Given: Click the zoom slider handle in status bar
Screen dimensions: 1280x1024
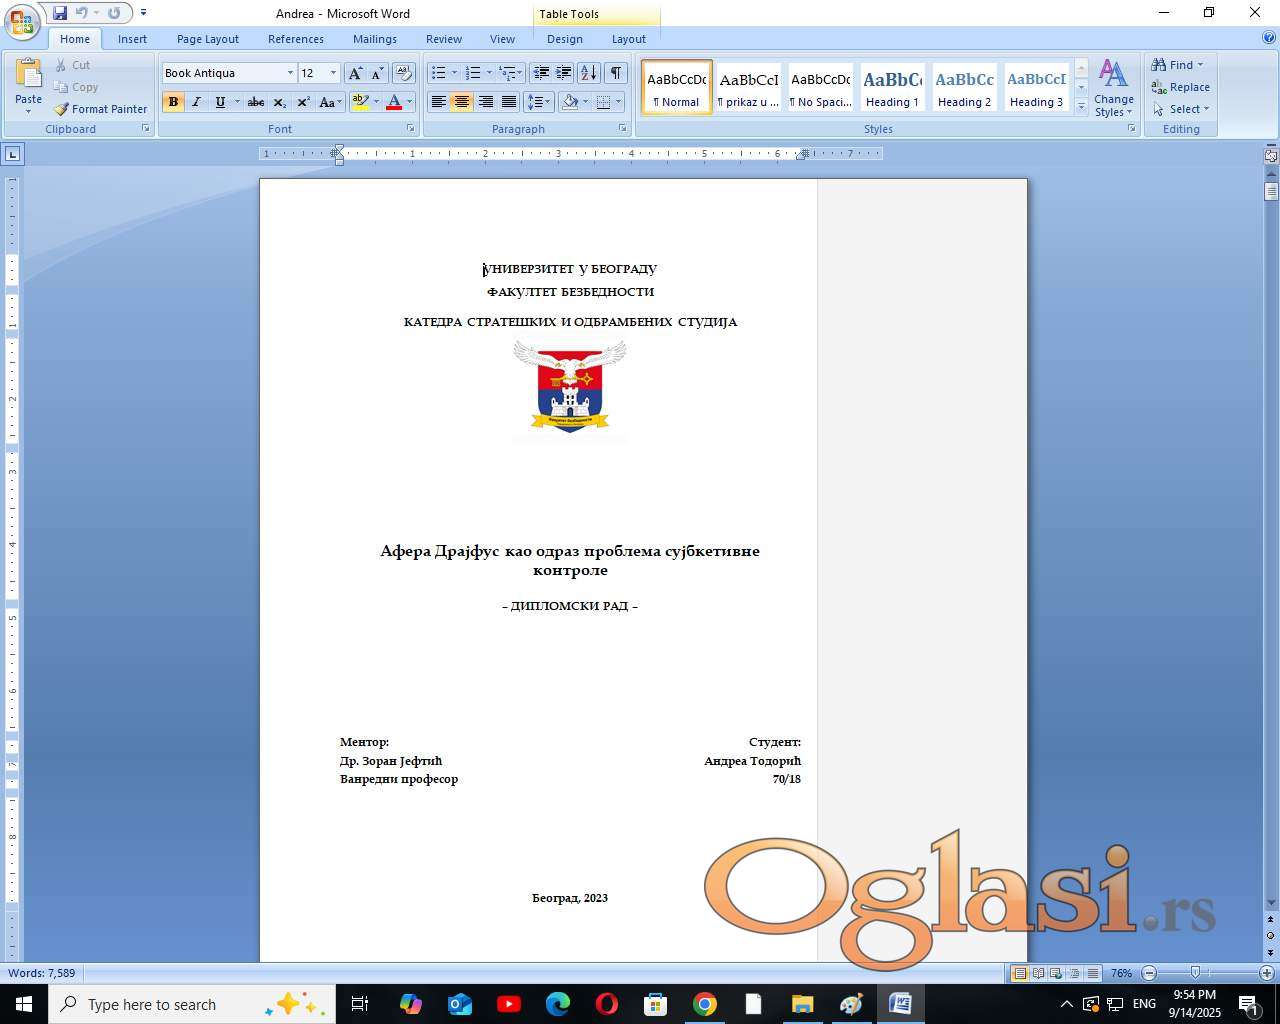Looking at the screenshot, I should tap(1195, 973).
